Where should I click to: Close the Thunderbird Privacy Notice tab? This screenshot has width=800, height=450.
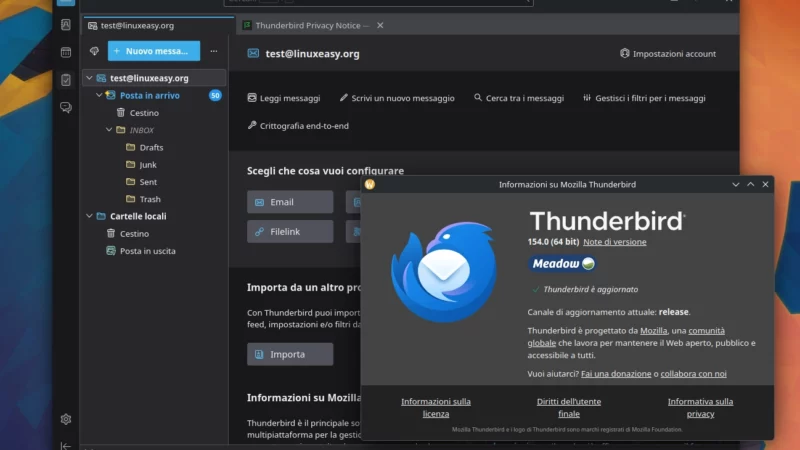click(380, 26)
